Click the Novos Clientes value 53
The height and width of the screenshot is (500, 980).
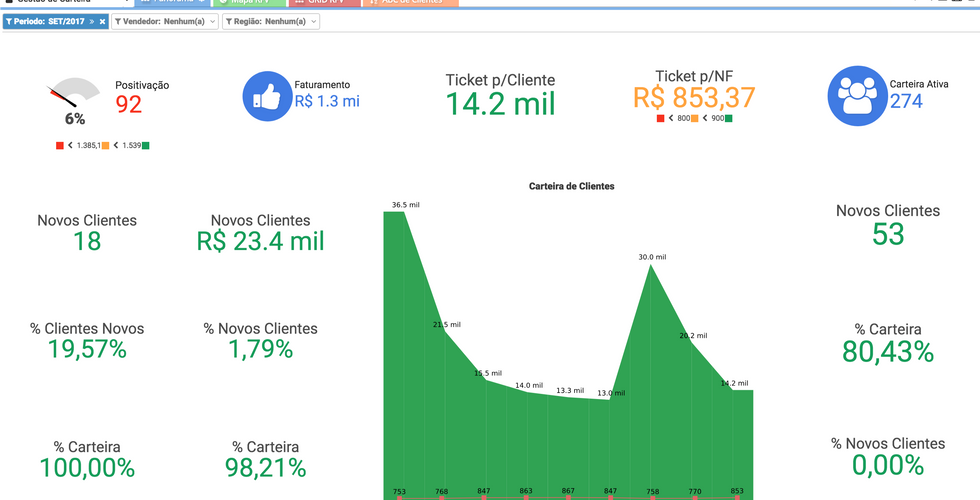point(888,234)
